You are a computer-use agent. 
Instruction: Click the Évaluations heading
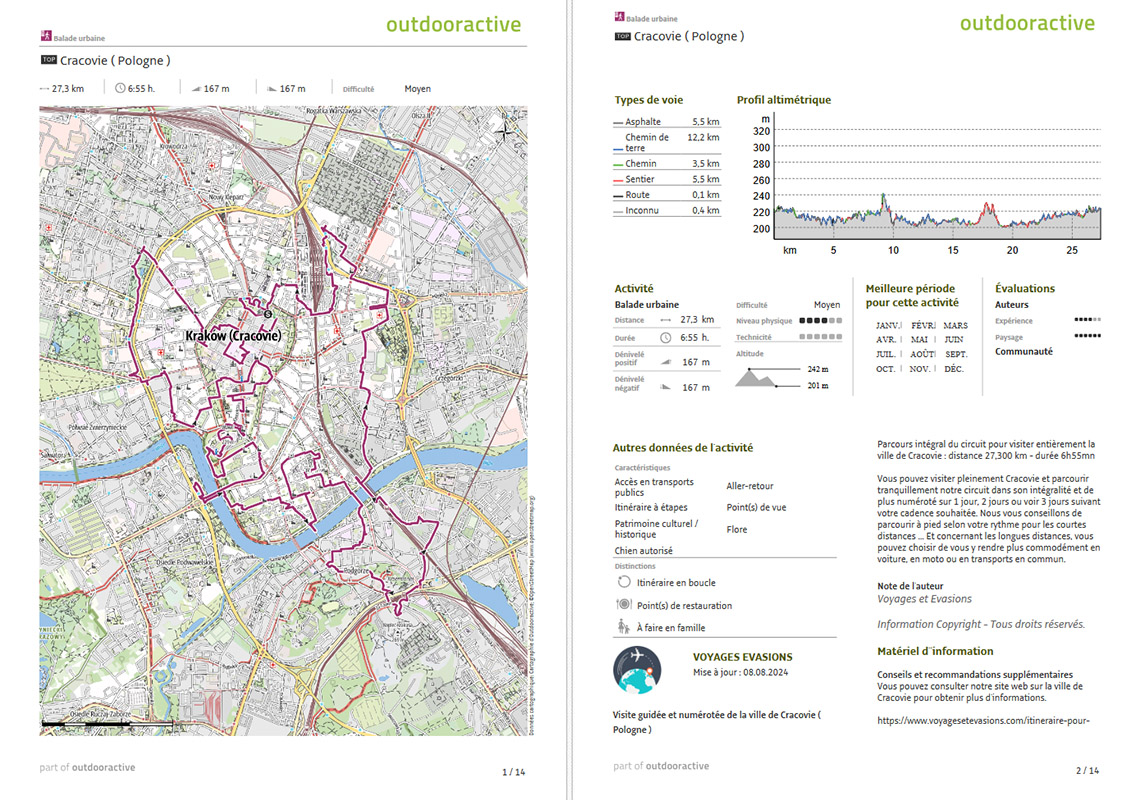1024,289
